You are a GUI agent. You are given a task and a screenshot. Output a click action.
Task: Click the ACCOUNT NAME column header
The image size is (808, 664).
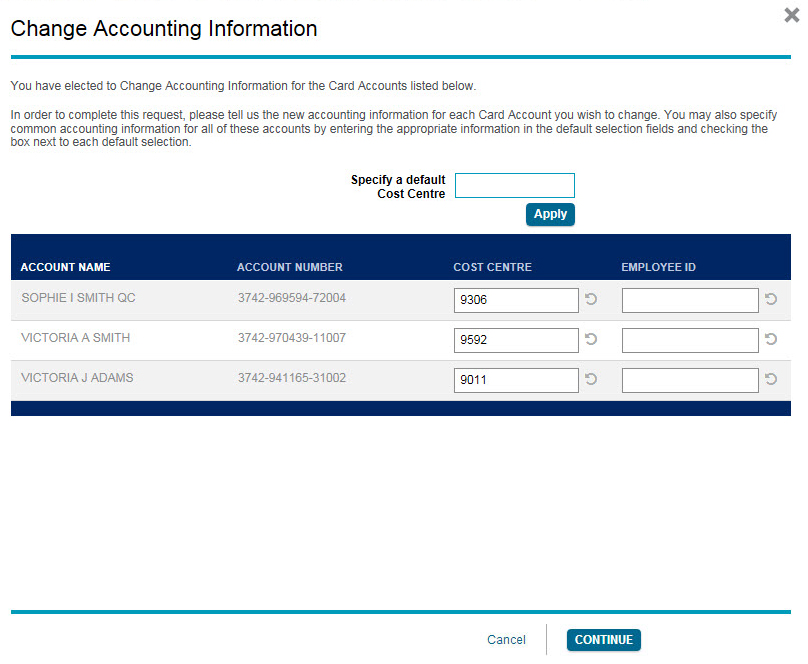[x=66, y=267]
